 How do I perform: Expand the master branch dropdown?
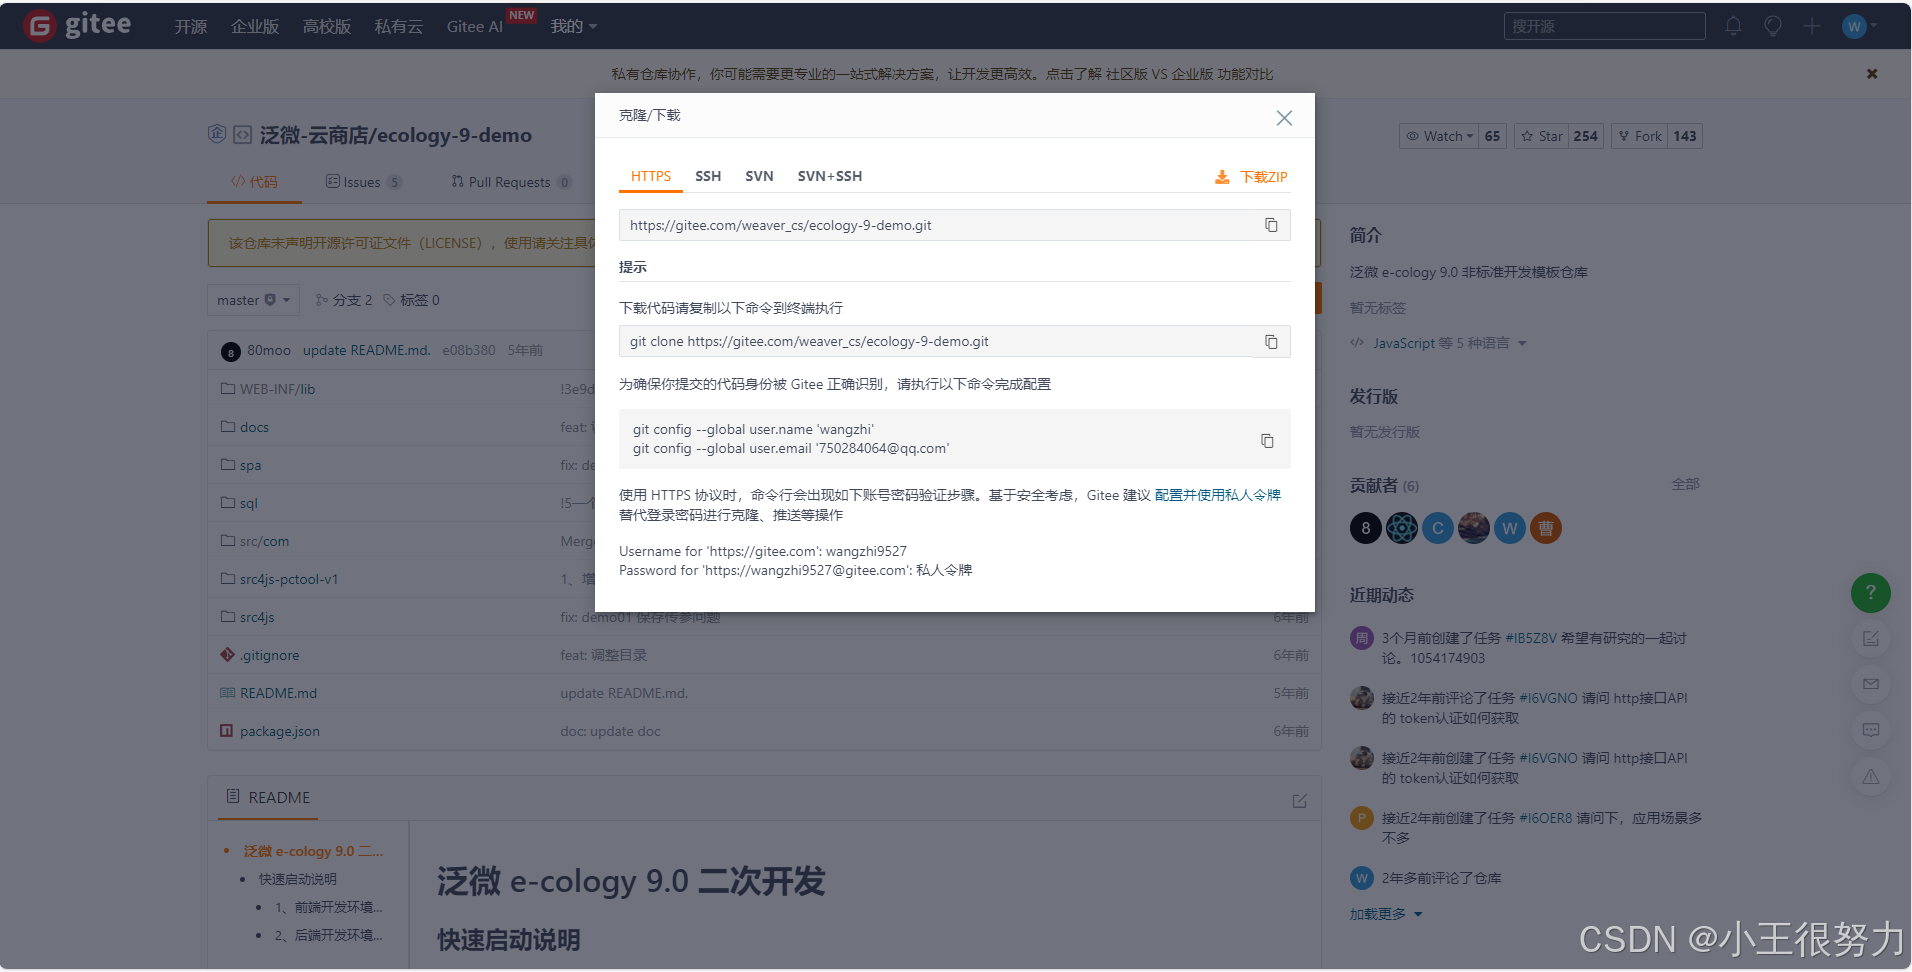[253, 300]
